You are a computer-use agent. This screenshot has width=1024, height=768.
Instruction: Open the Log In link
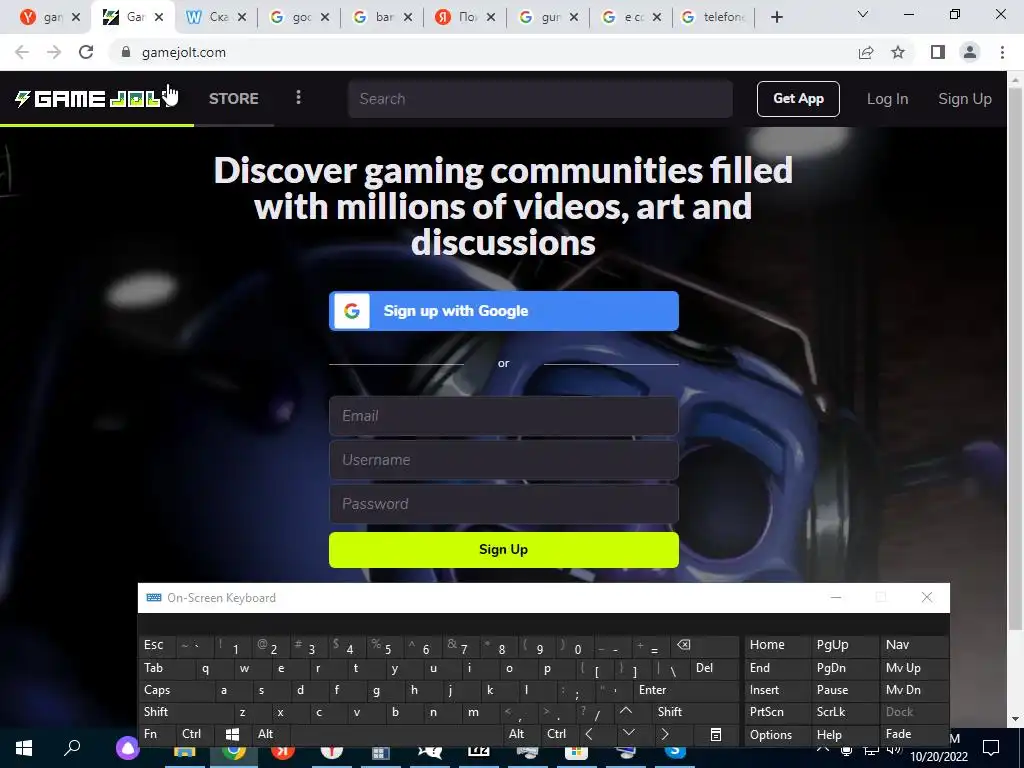pyautogui.click(x=887, y=99)
